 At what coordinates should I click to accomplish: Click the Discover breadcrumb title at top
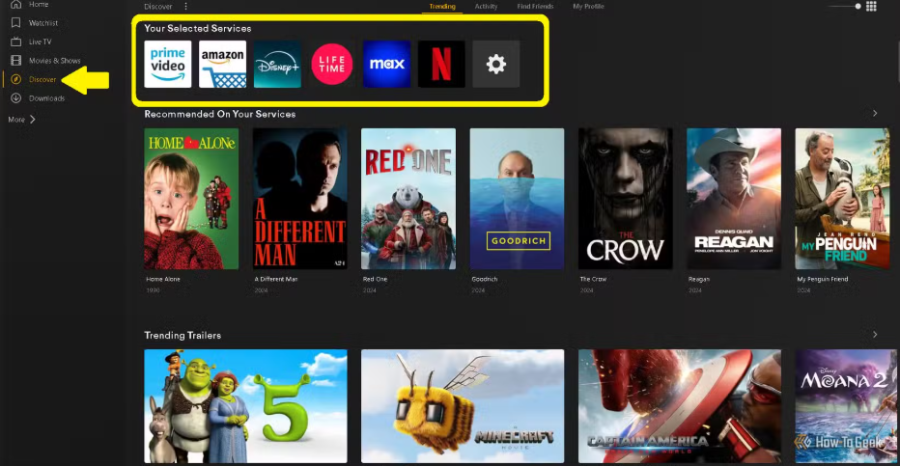coord(158,7)
